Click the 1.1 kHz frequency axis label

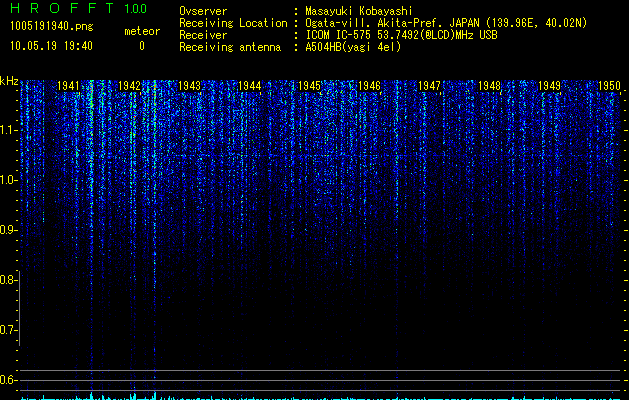[8, 130]
